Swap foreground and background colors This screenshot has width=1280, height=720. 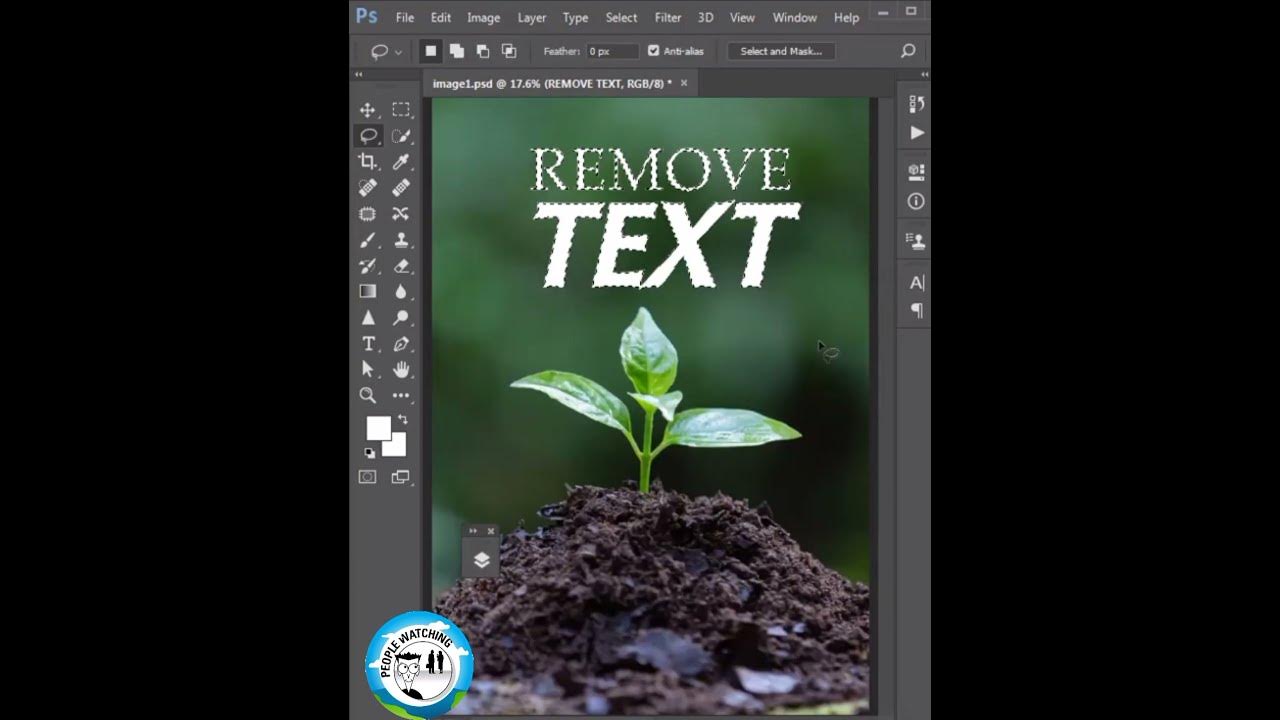point(402,419)
